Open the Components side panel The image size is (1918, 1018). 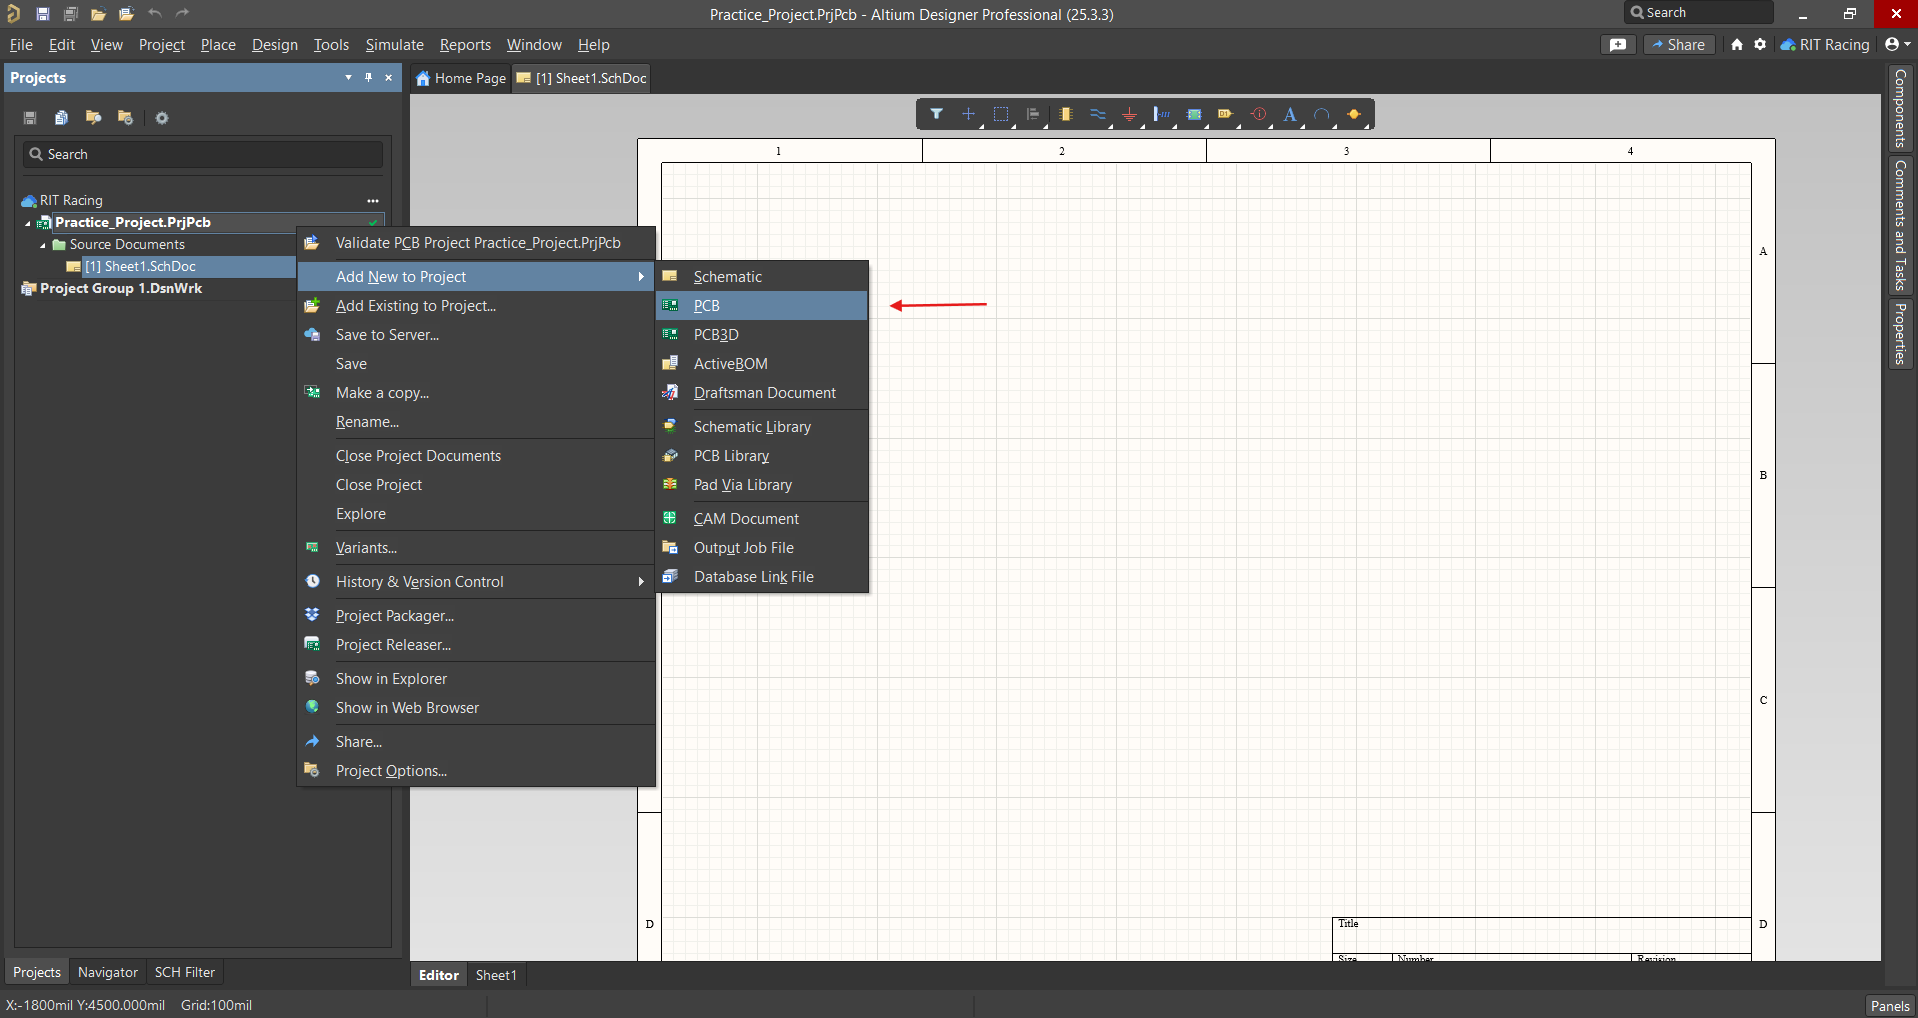click(1900, 108)
